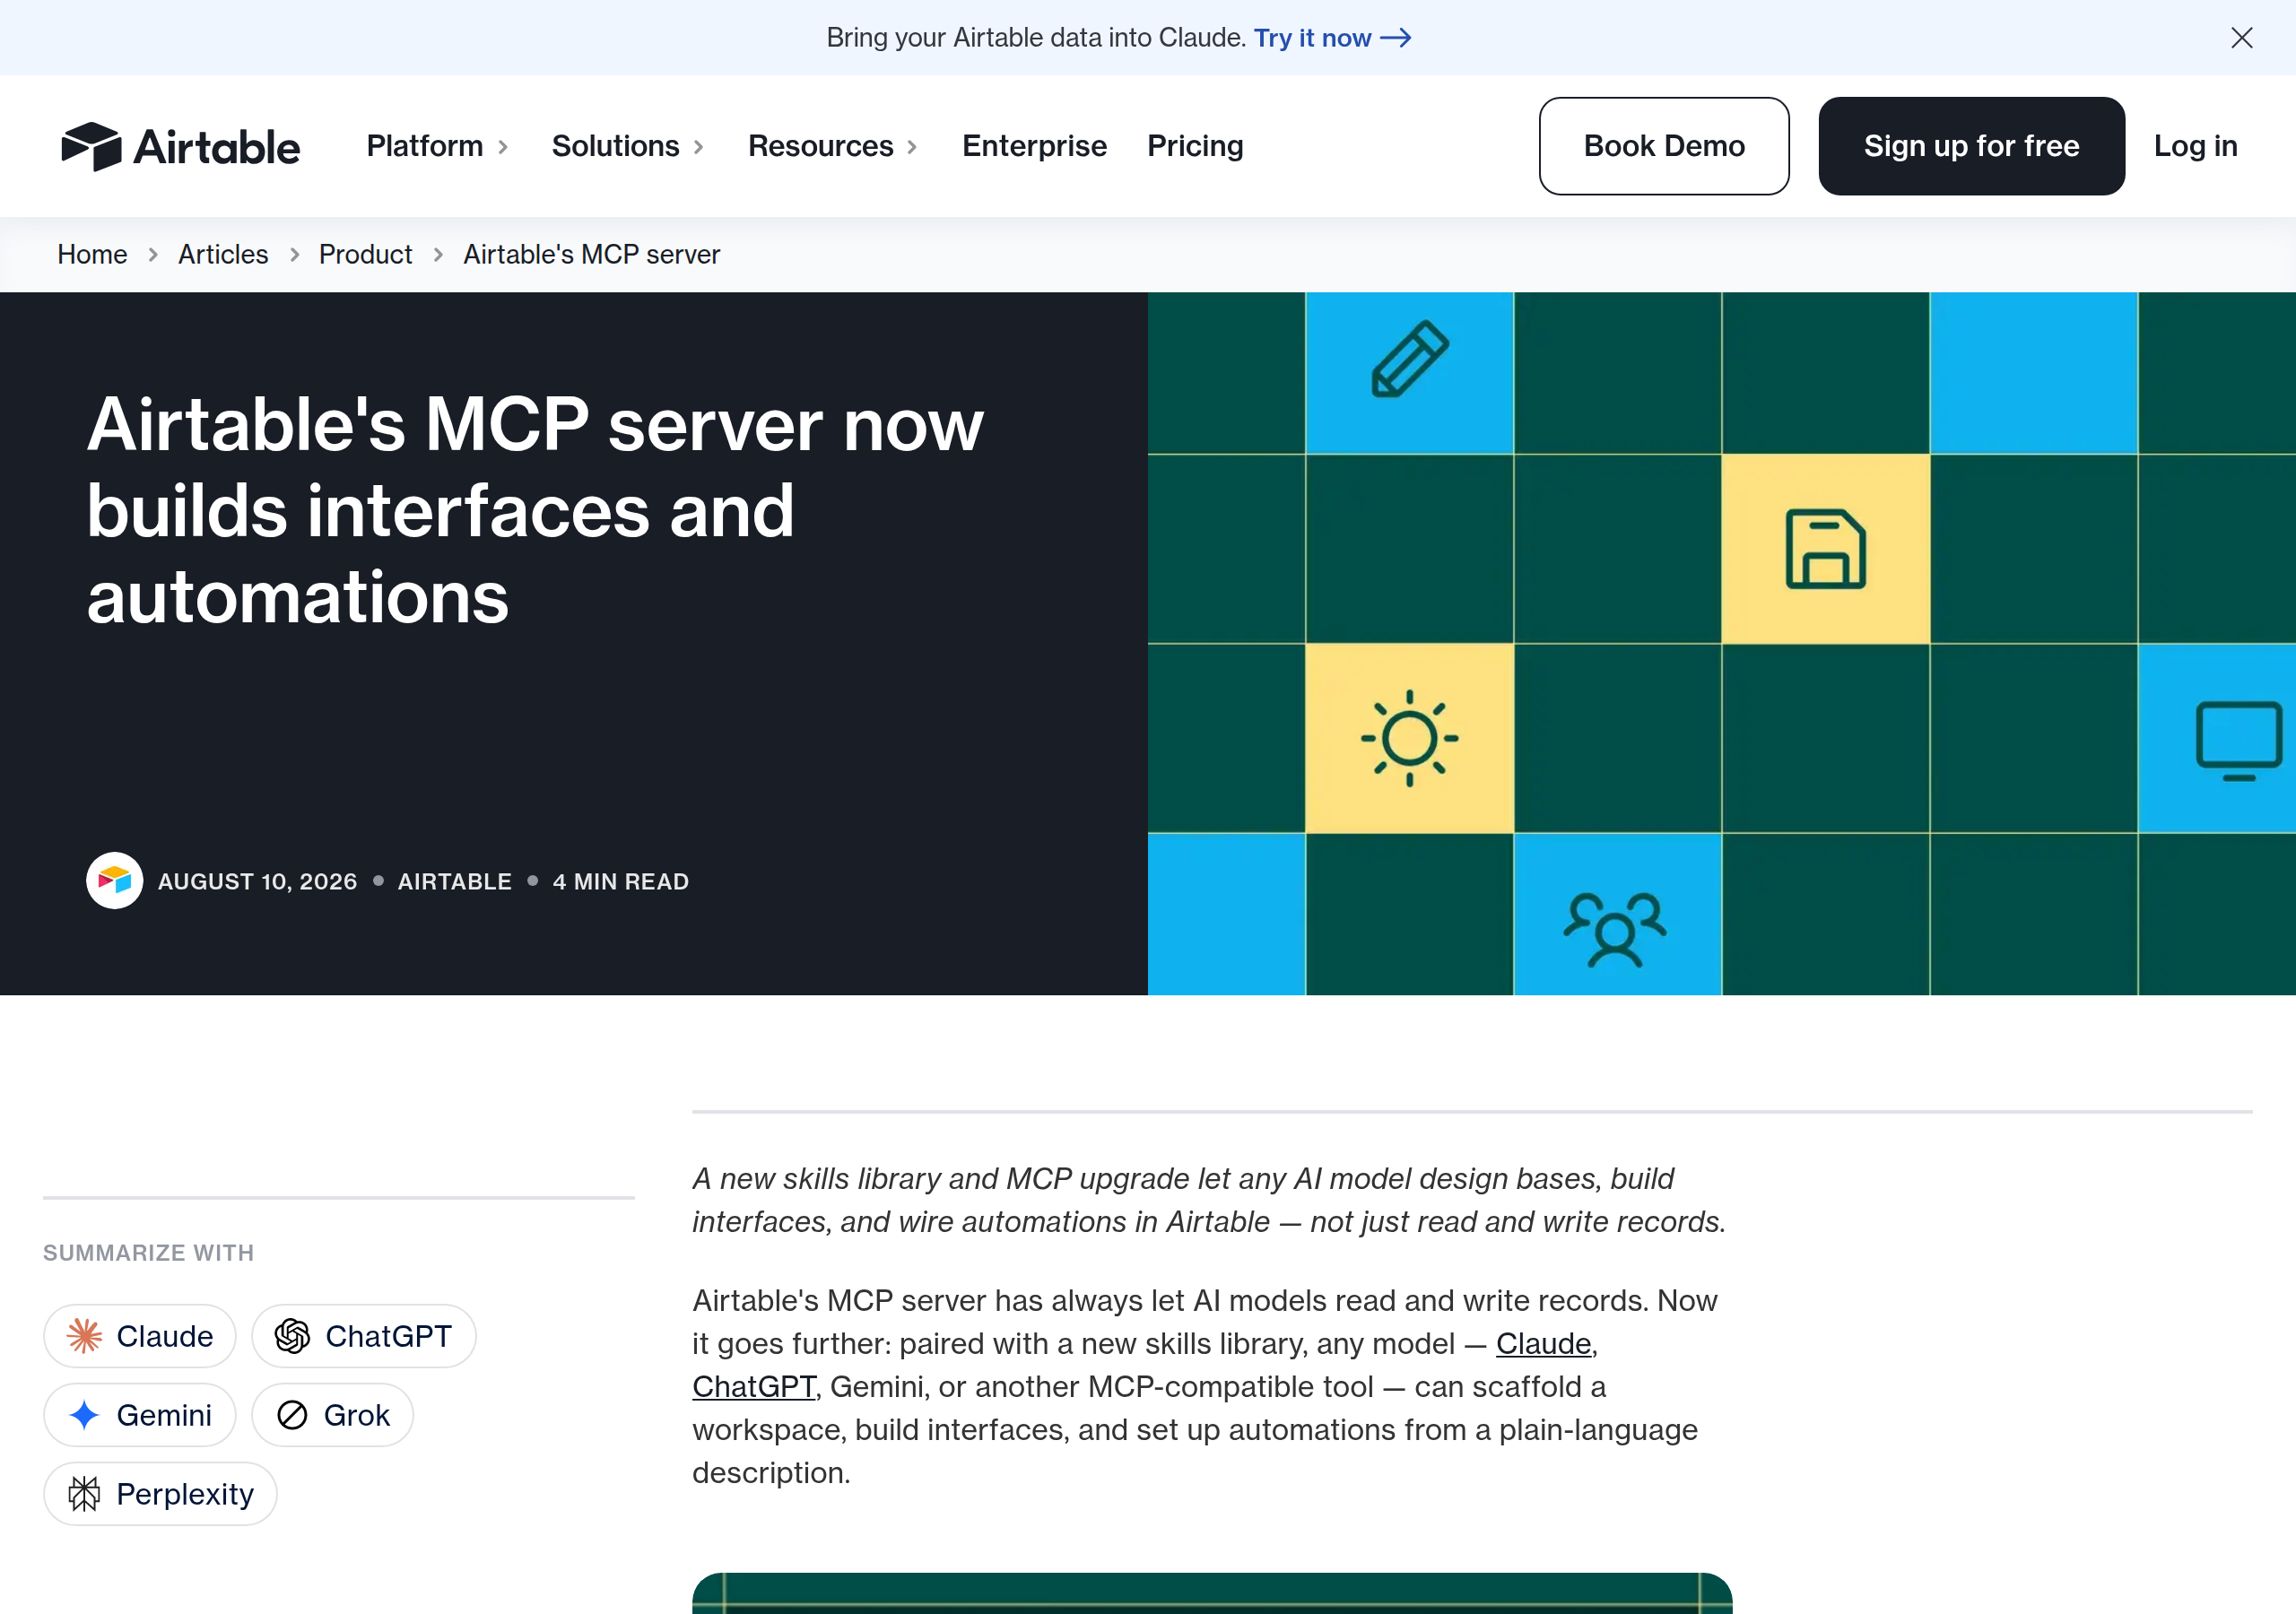2296x1614 pixels.
Task: Click the Airtable's MCP server breadcrumb item
Action: click(x=591, y=254)
